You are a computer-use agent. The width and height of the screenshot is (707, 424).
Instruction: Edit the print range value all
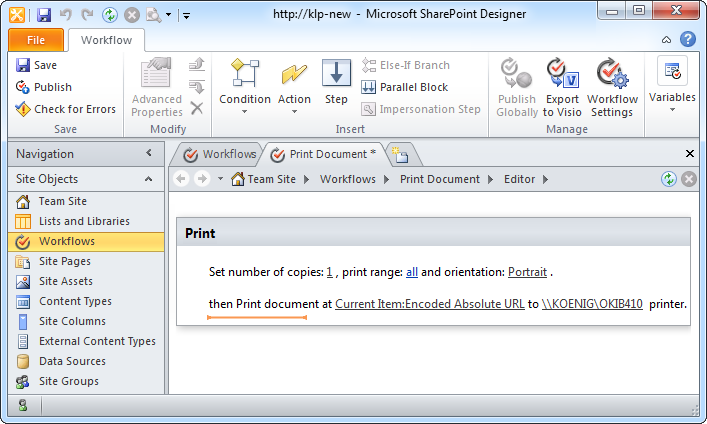click(412, 272)
